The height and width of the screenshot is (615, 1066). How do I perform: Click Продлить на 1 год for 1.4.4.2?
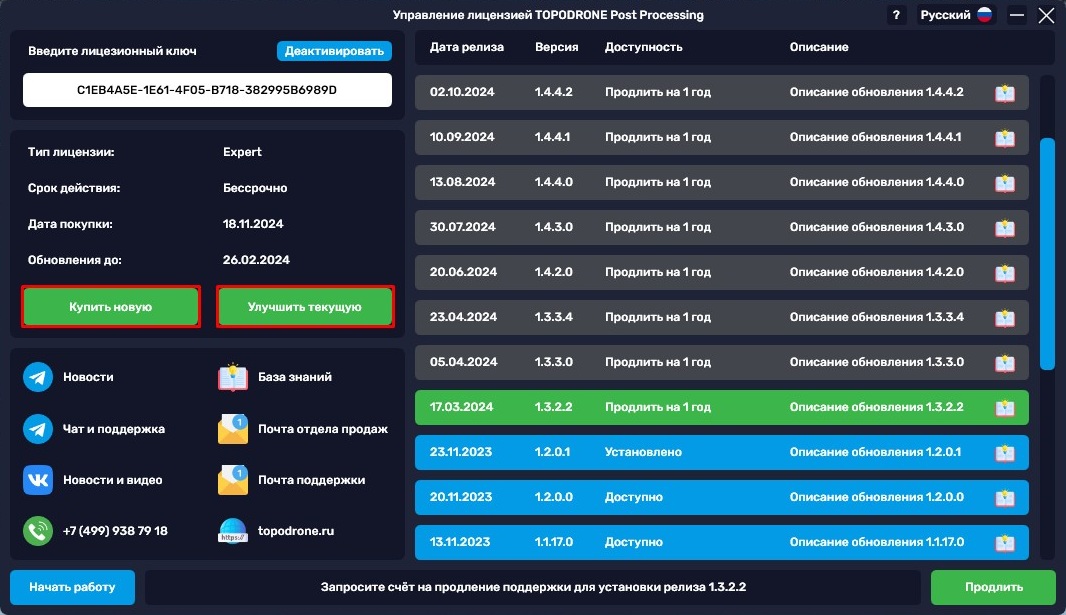(x=657, y=92)
